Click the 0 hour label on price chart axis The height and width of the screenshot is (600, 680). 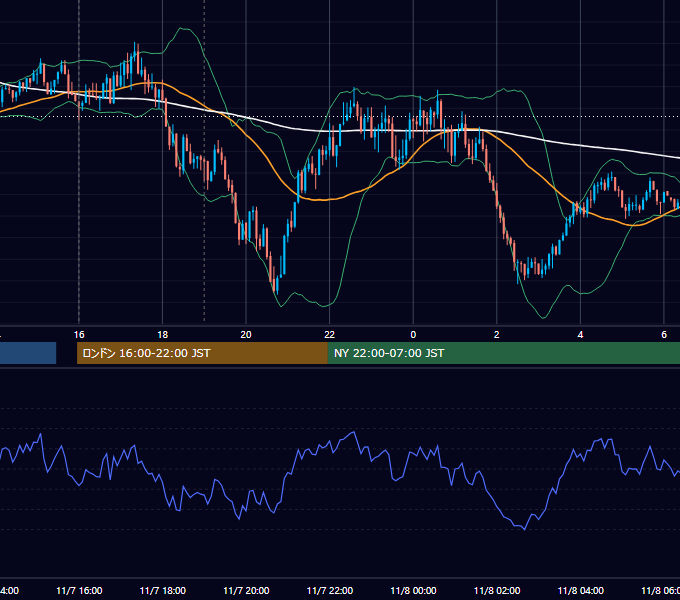pos(413,335)
